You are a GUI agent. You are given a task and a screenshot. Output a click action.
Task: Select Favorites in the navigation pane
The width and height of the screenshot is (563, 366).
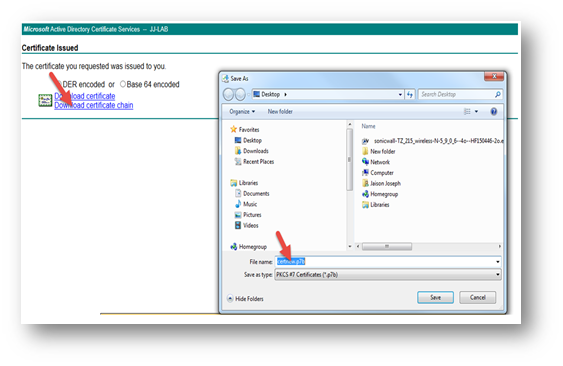pyautogui.click(x=245, y=129)
